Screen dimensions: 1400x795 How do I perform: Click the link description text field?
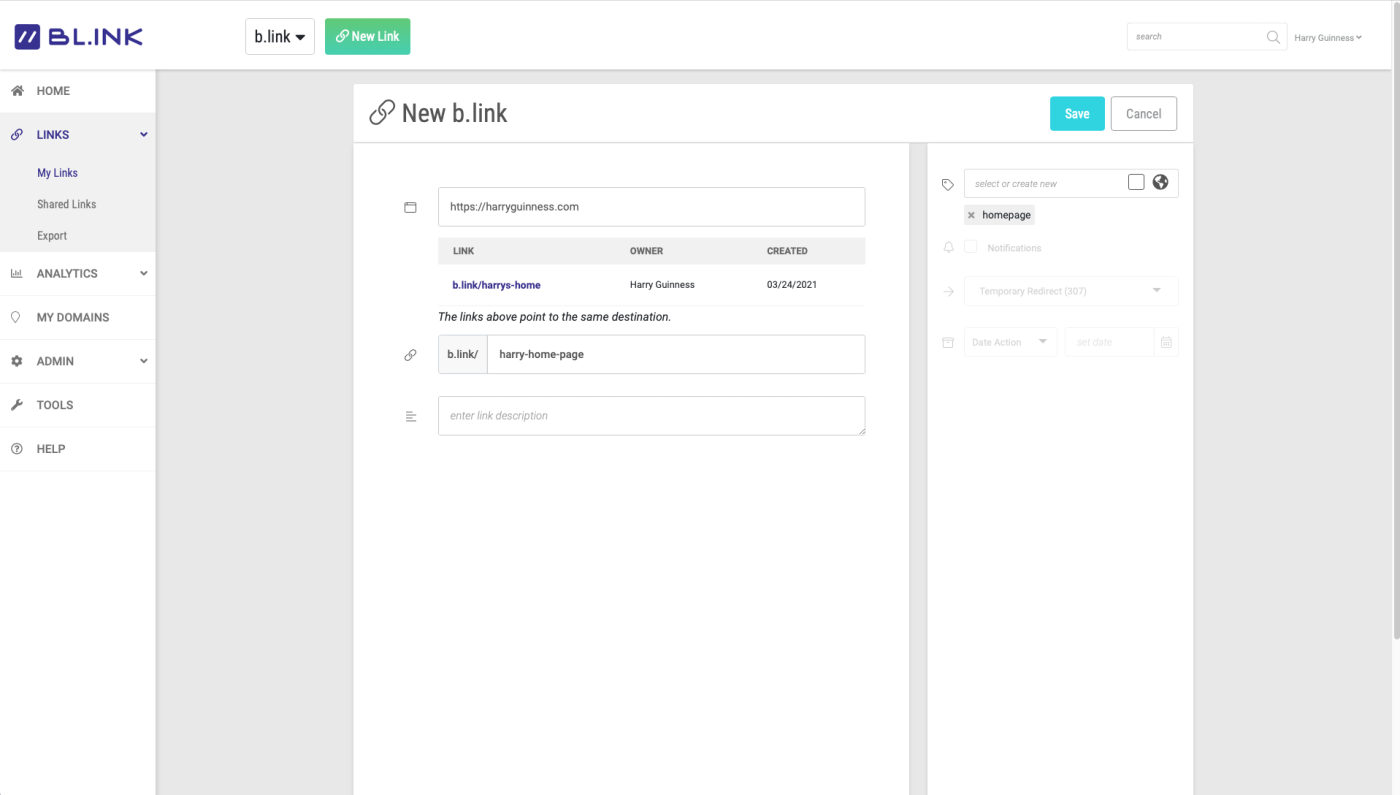(651, 416)
